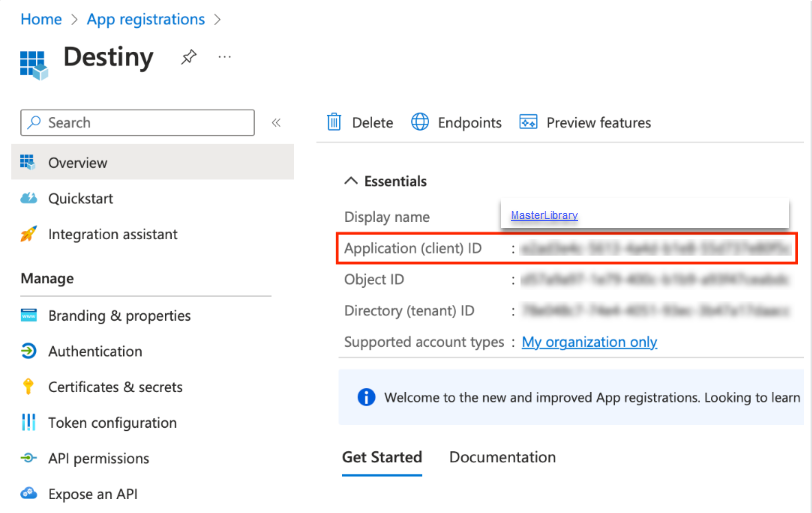Switch to the Get Started tab
This screenshot has width=812, height=513.
382,457
